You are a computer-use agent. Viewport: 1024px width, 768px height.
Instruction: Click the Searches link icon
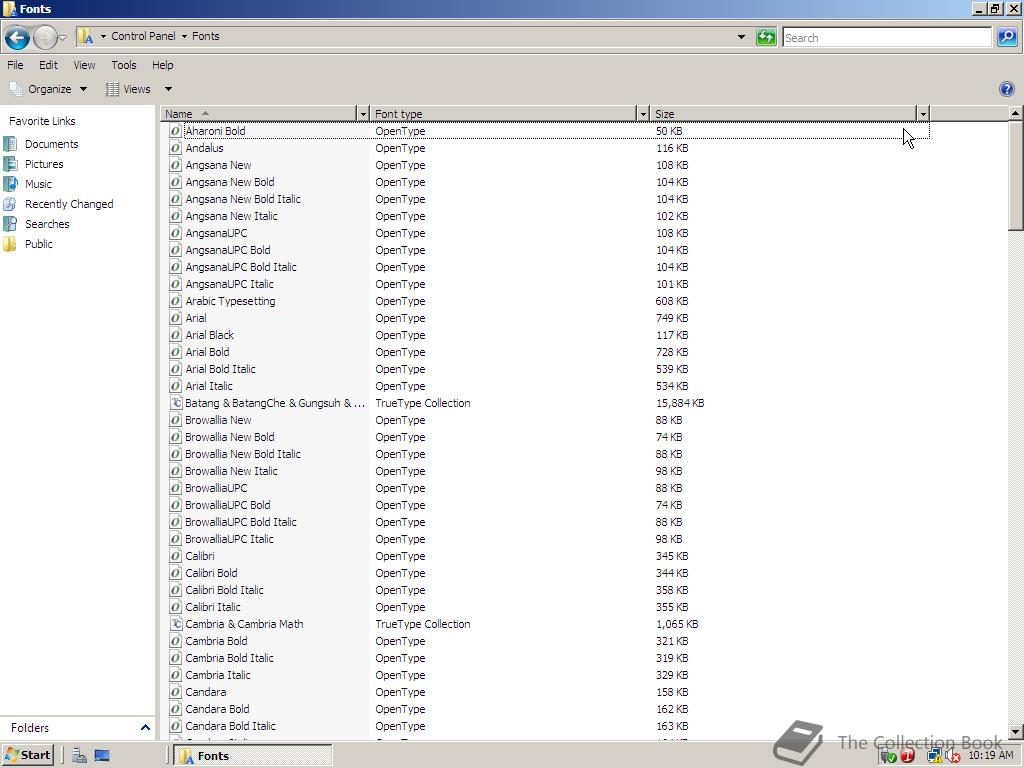10,223
